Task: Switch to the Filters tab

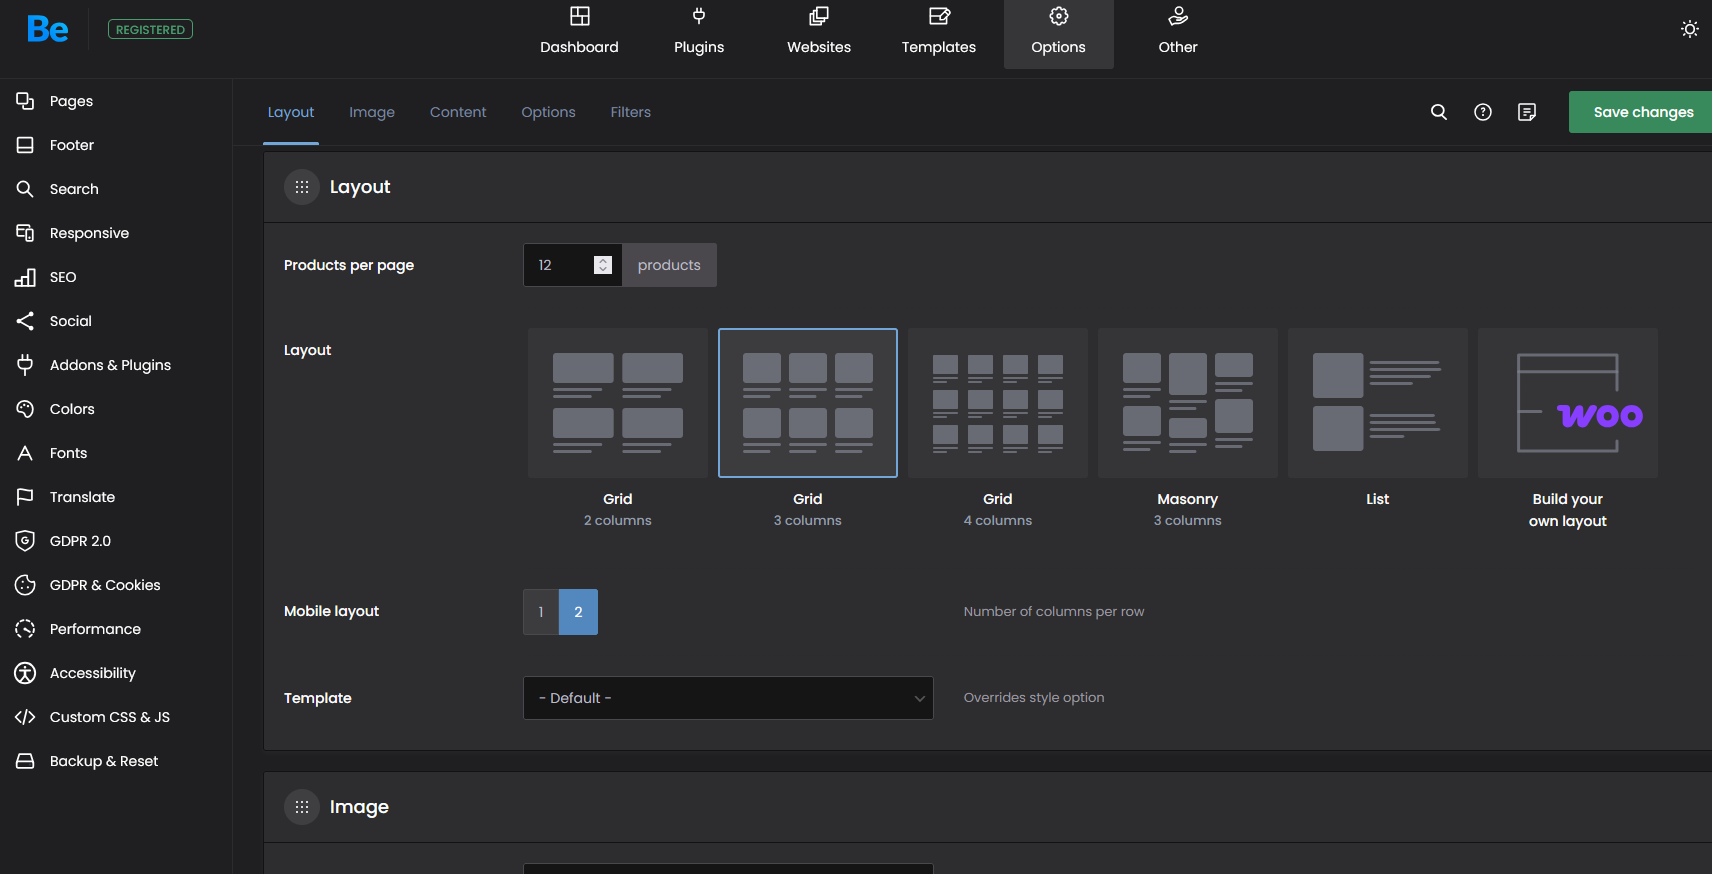Action: [x=630, y=112]
